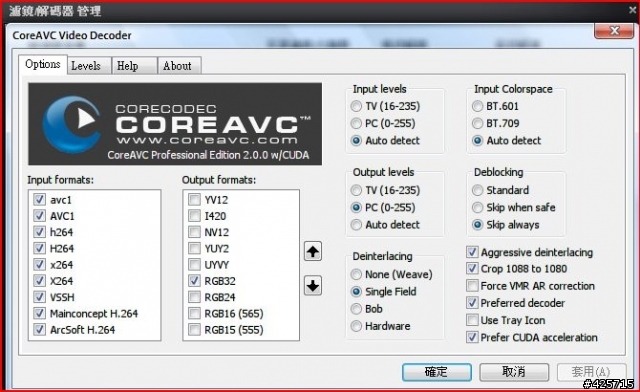The image size is (640, 392).
Task: Toggle uppercase AVC1 input format
Action: click(x=39, y=216)
